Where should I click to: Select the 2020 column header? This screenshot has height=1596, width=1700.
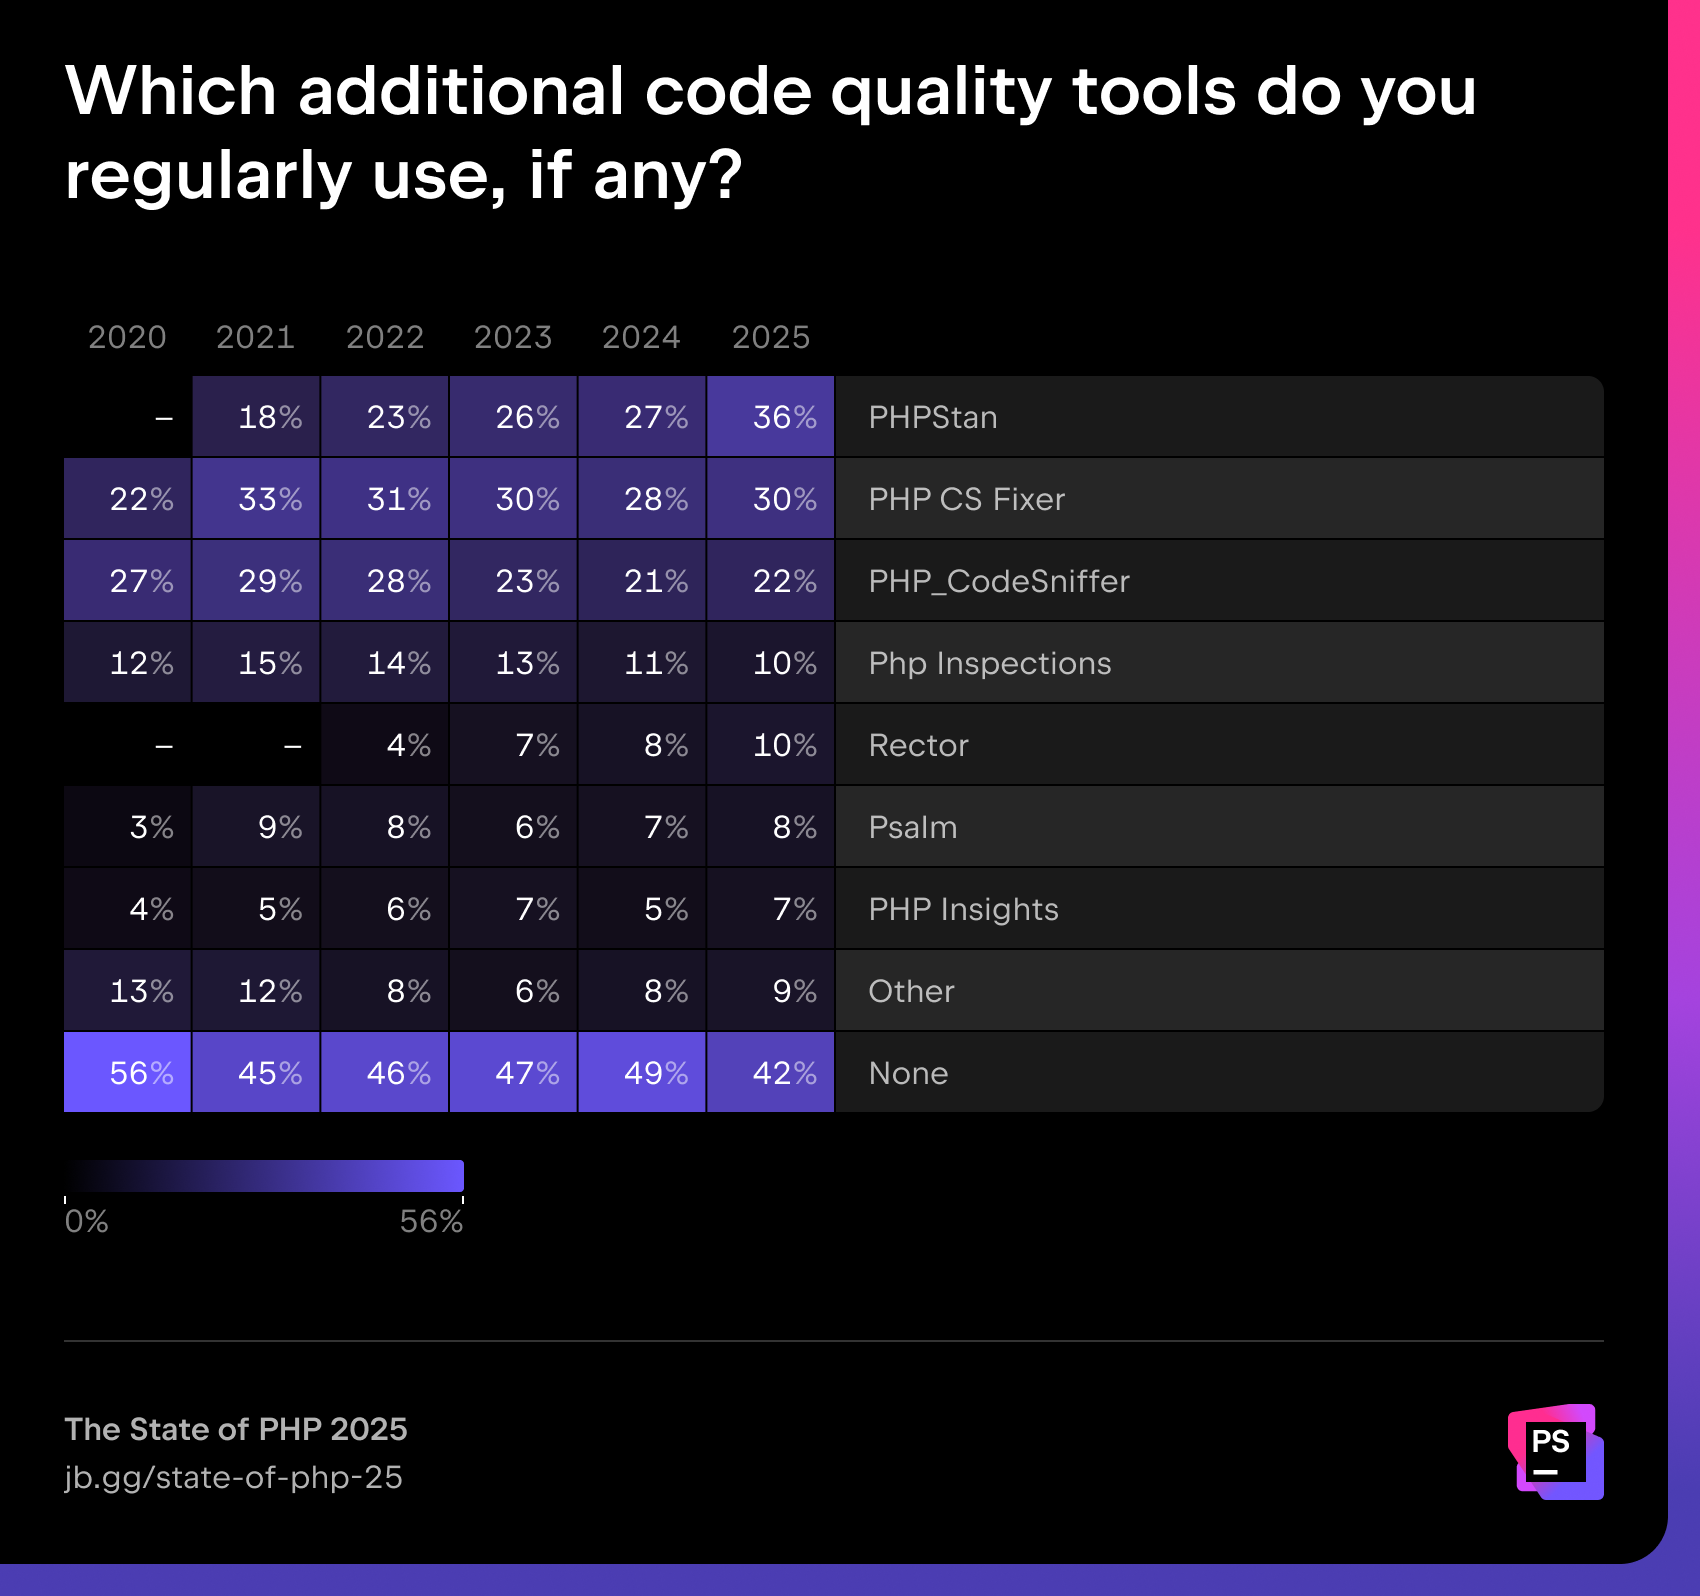point(127,337)
